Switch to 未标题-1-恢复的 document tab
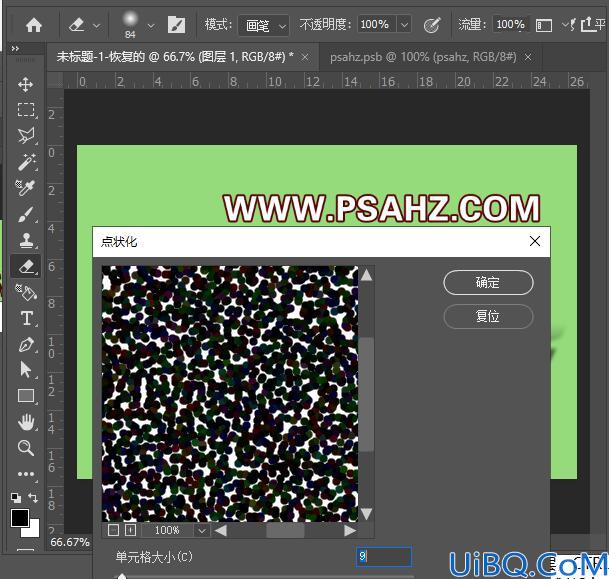 pyautogui.click(x=174, y=57)
